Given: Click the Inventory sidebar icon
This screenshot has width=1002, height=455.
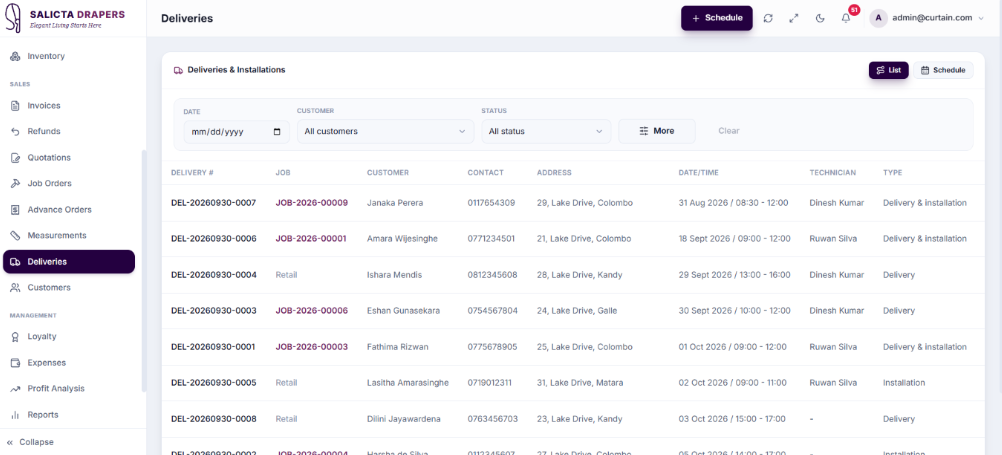Looking at the screenshot, I should pyautogui.click(x=15, y=56).
